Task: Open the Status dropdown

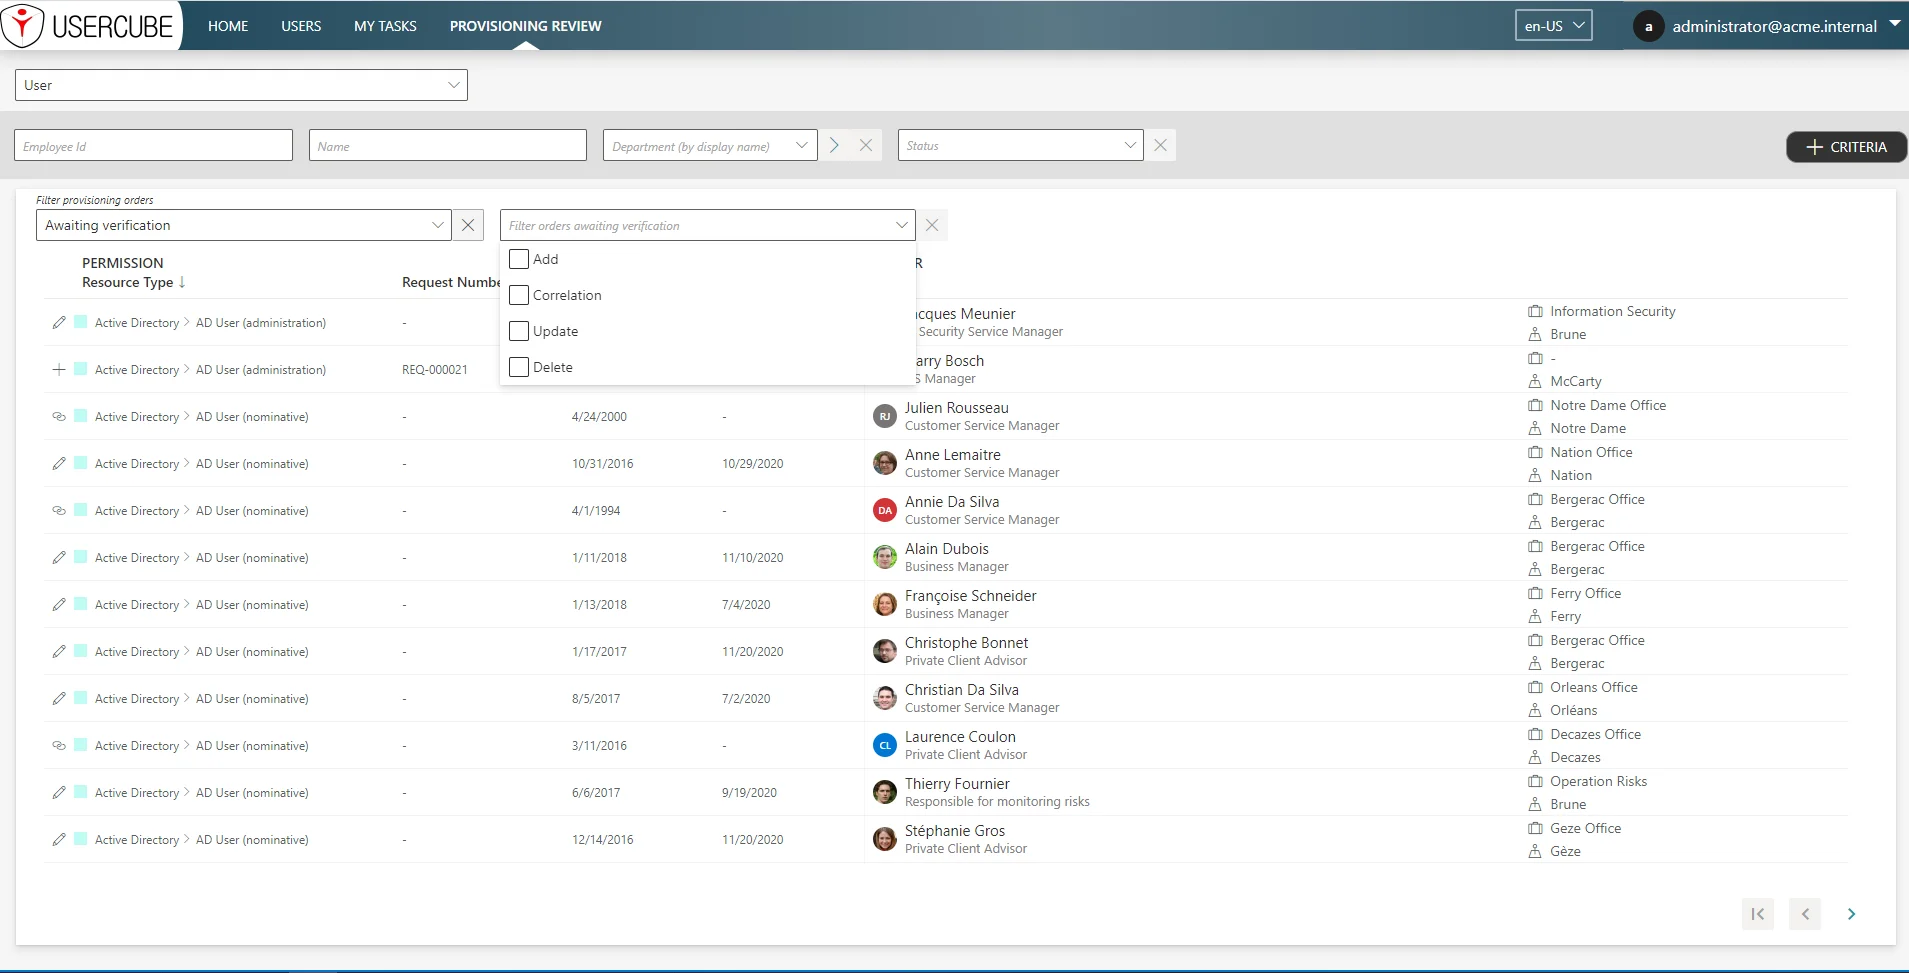Action: (1020, 146)
